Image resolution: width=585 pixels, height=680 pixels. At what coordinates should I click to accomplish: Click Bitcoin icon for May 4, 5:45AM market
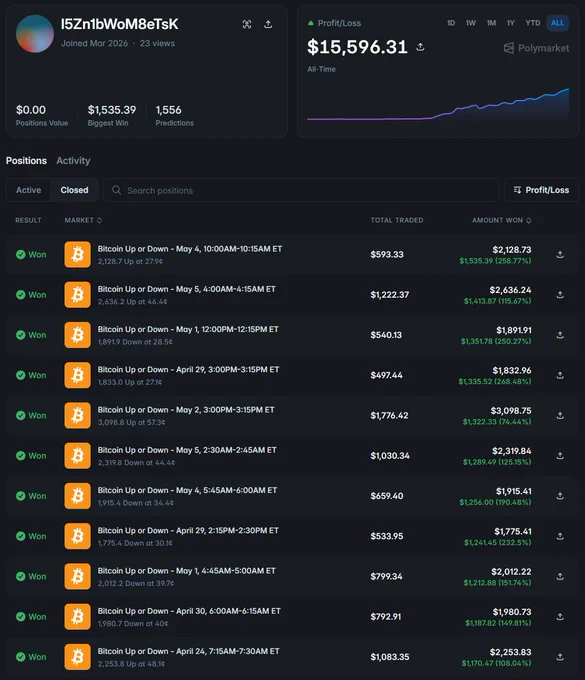coord(78,496)
